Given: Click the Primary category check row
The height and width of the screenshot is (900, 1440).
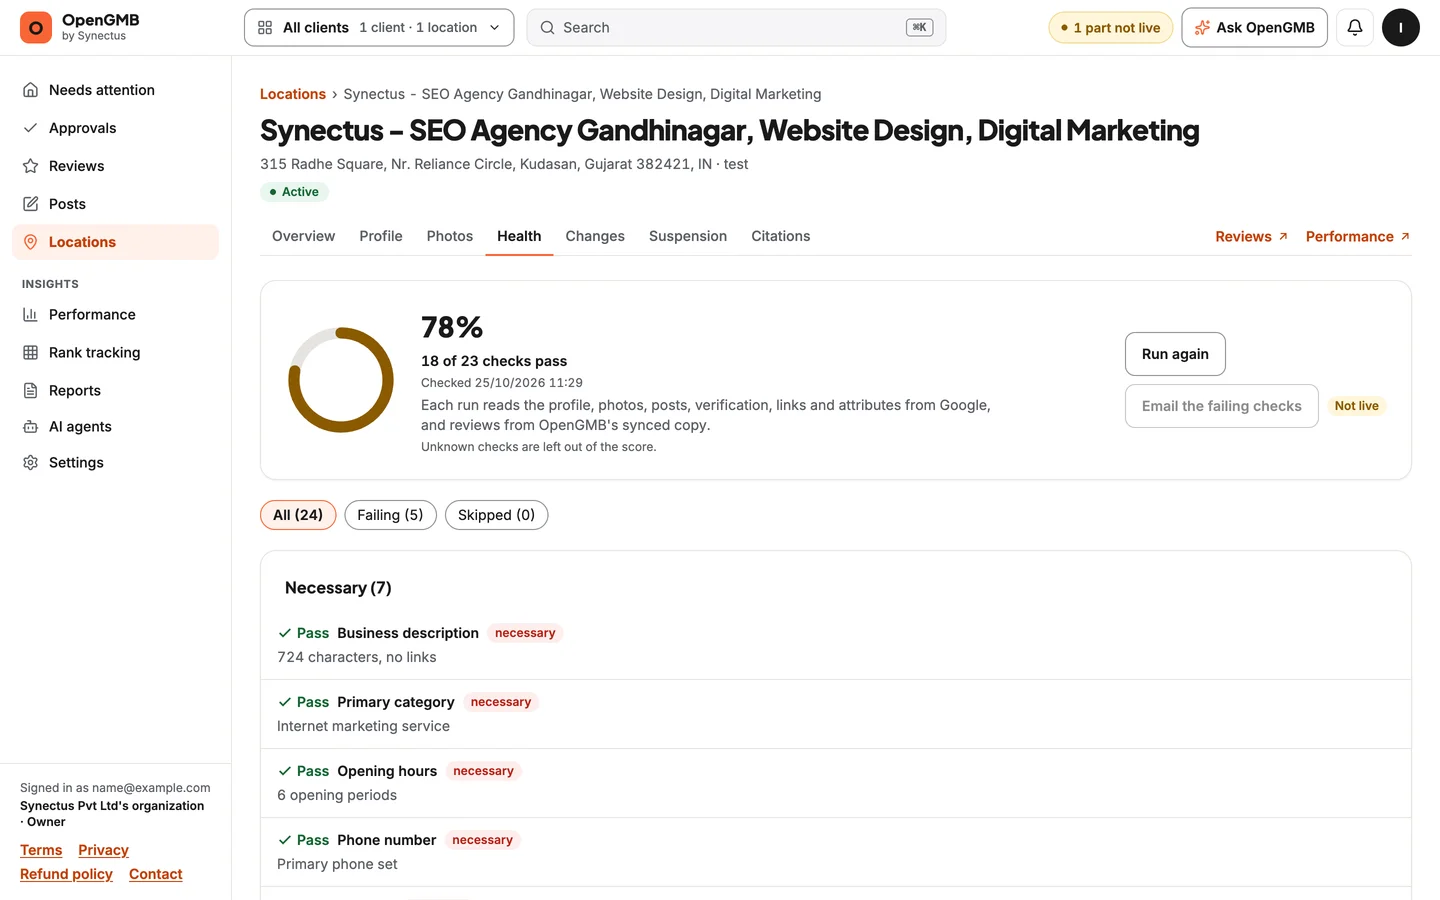Looking at the screenshot, I should [836, 714].
